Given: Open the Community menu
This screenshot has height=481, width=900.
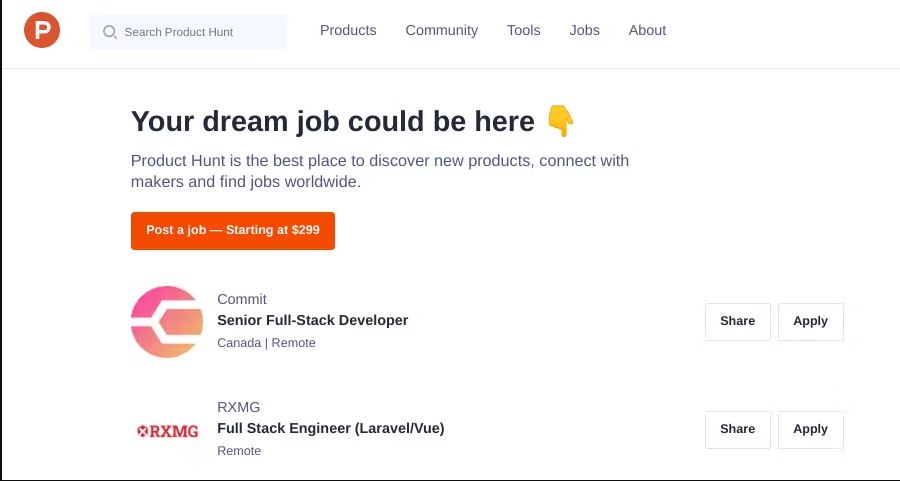Looking at the screenshot, I should tap(441, 30).
